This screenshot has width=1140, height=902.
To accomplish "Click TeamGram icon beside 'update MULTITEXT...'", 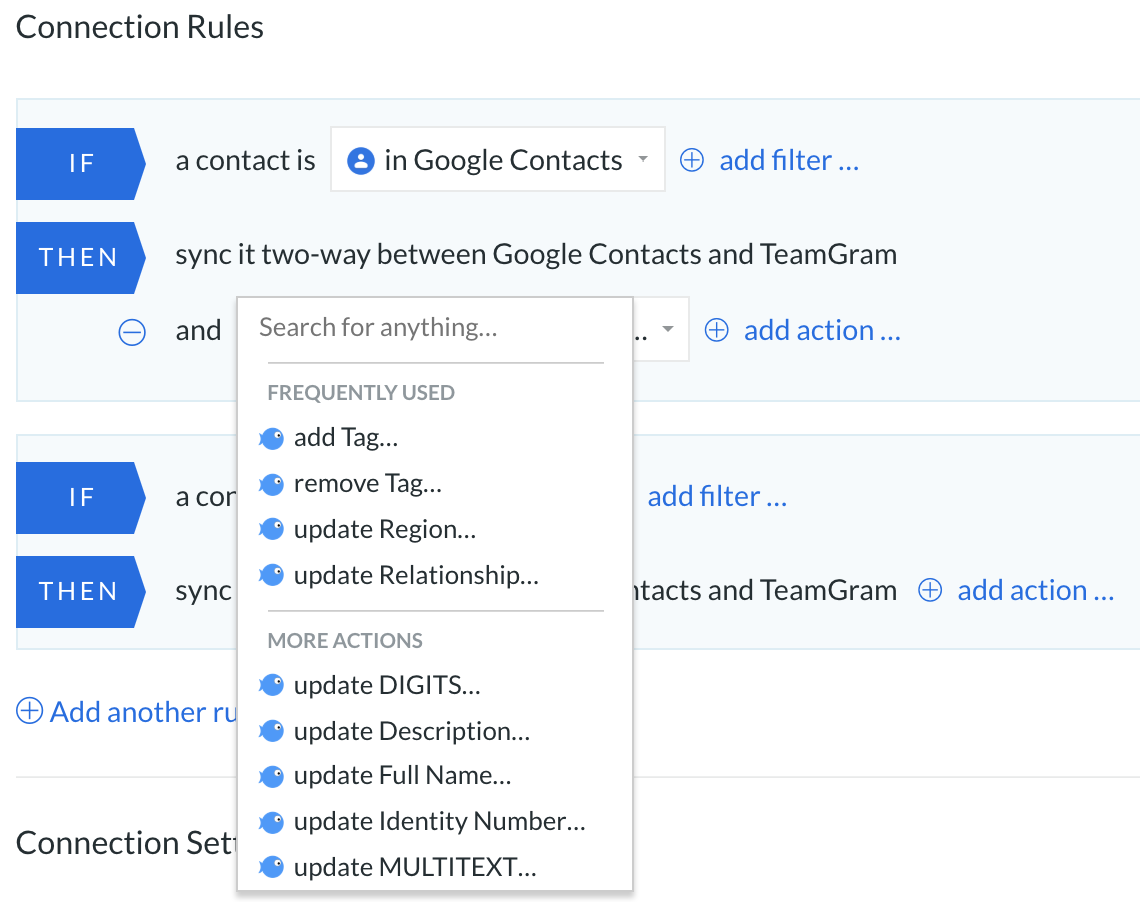I will [271, 867].
